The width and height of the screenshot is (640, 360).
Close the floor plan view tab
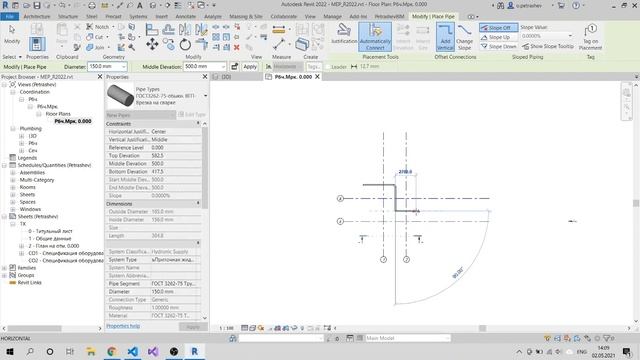click(317, 77)
